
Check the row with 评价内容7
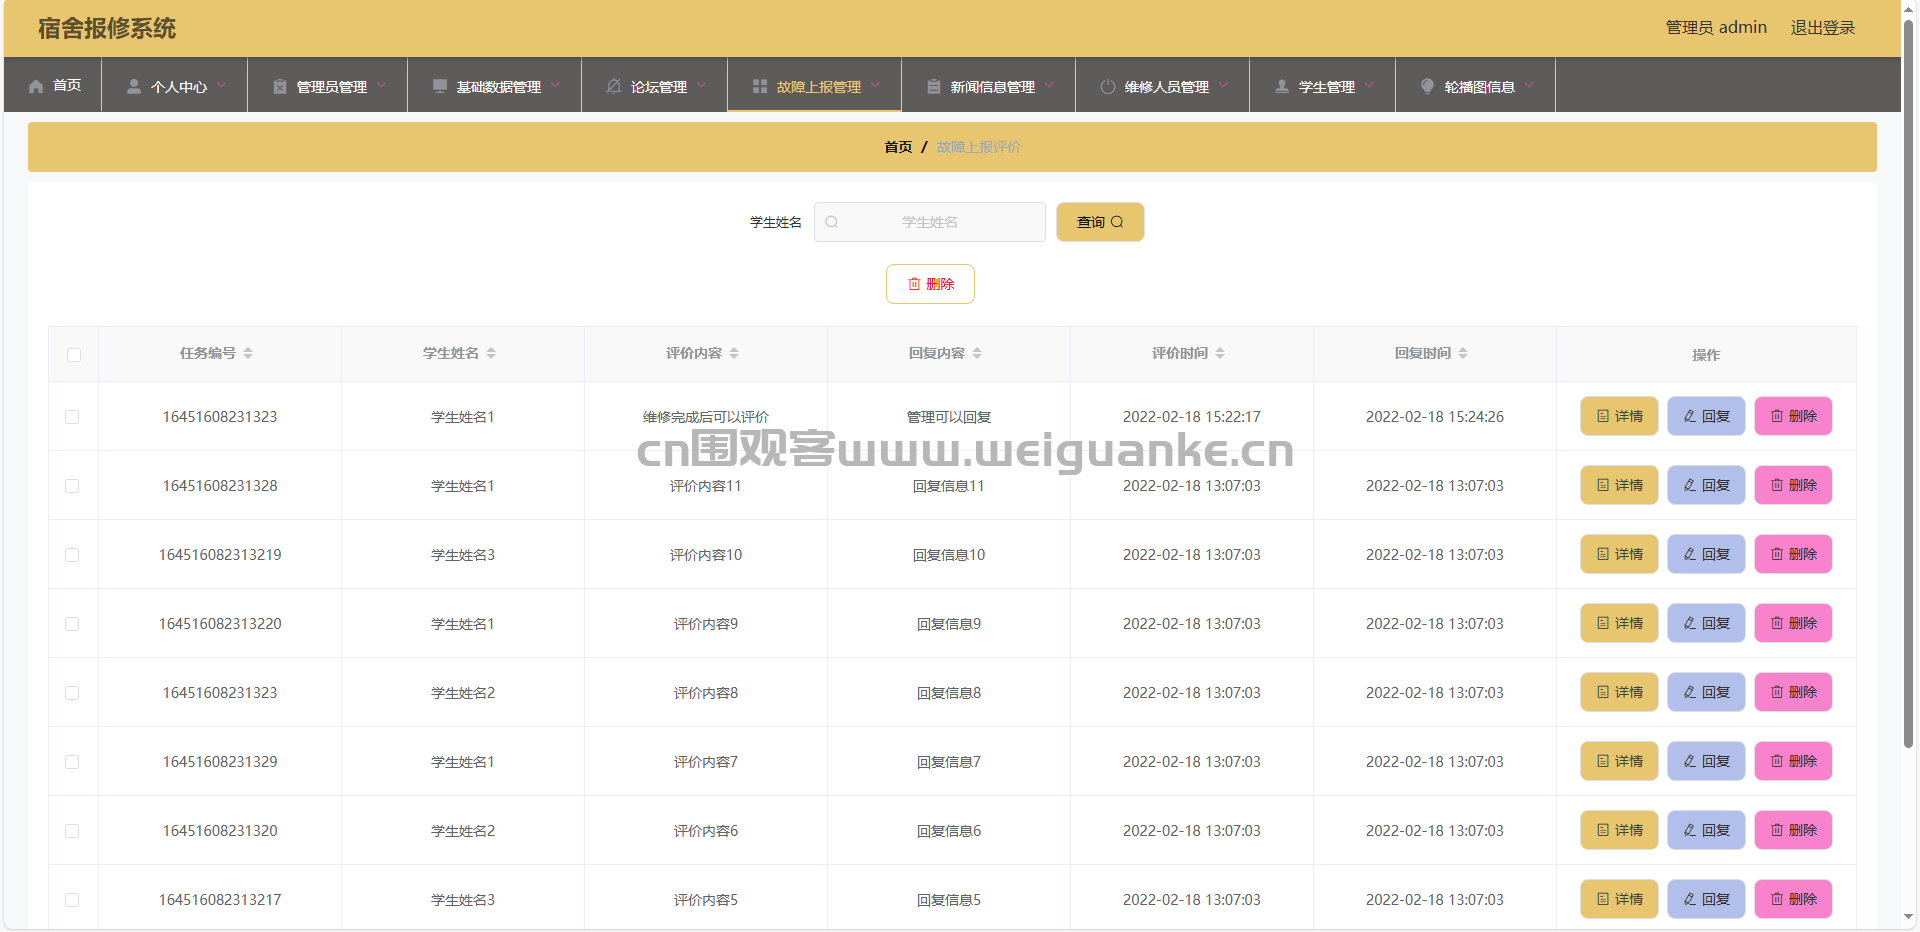point(72,762)
